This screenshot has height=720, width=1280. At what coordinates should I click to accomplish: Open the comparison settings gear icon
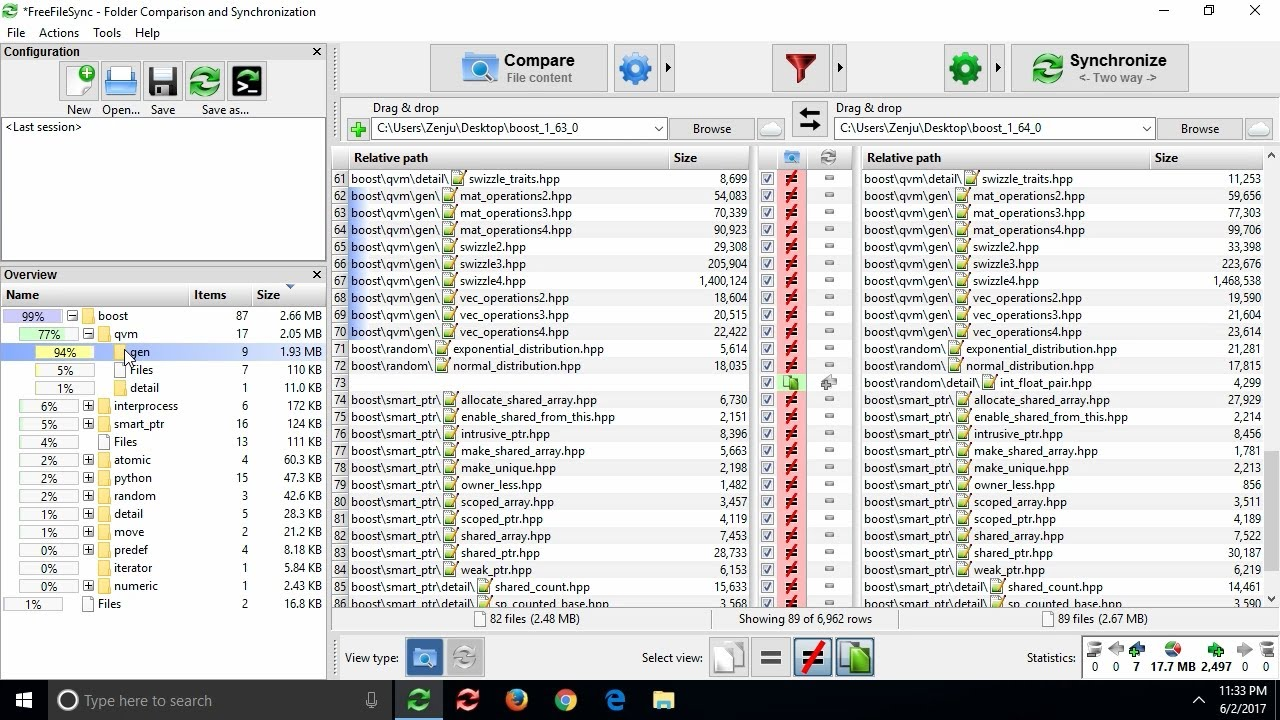635,68
